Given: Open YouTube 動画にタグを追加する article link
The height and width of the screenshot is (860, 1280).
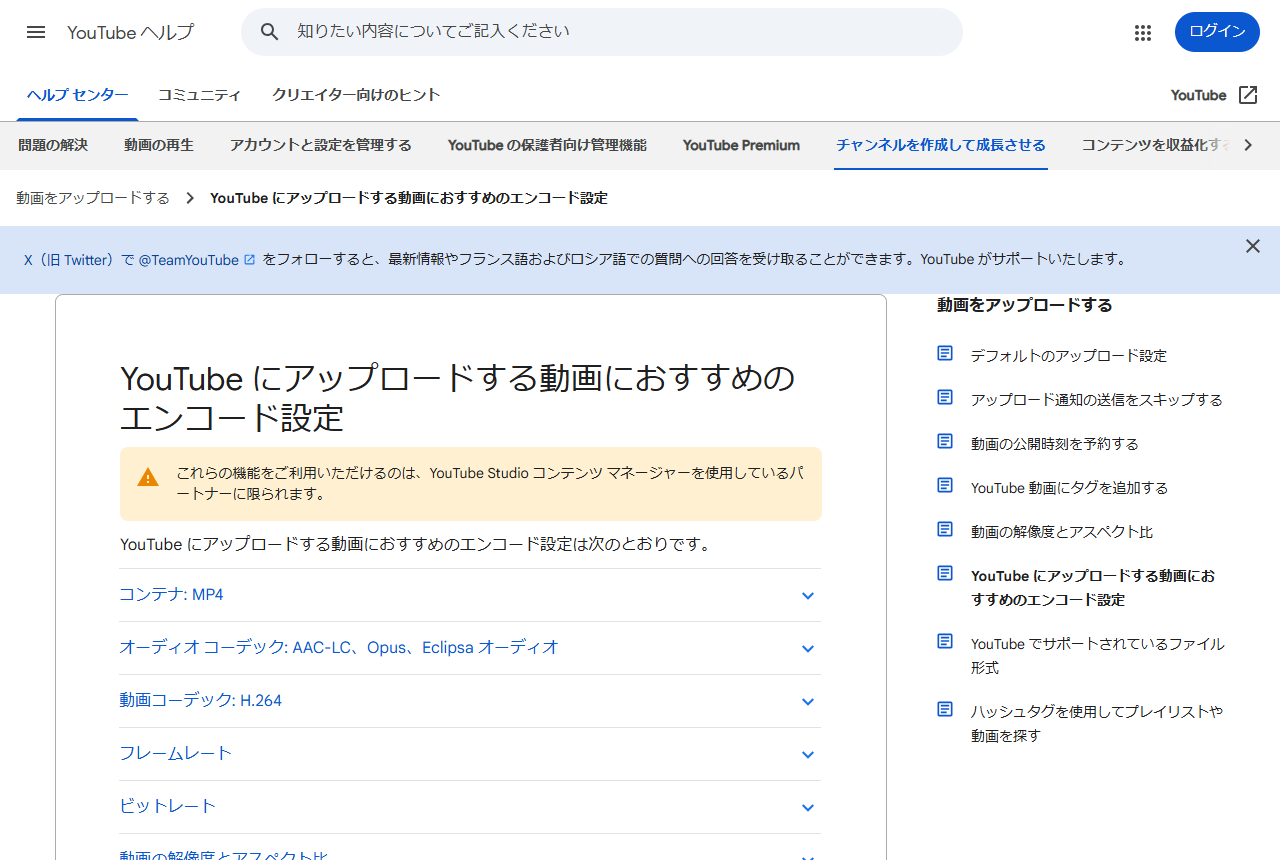Looking at the screenshot, I should click(1069, 487).
